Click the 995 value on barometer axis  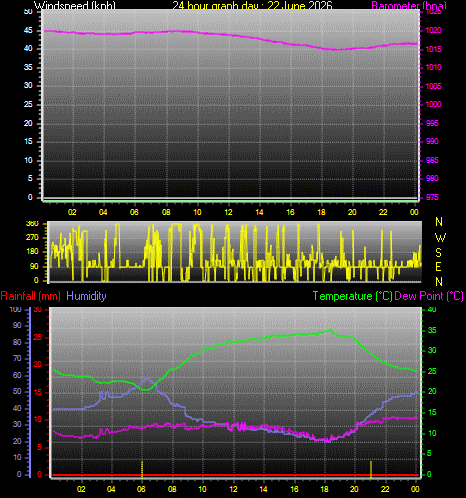coord(432,123)
